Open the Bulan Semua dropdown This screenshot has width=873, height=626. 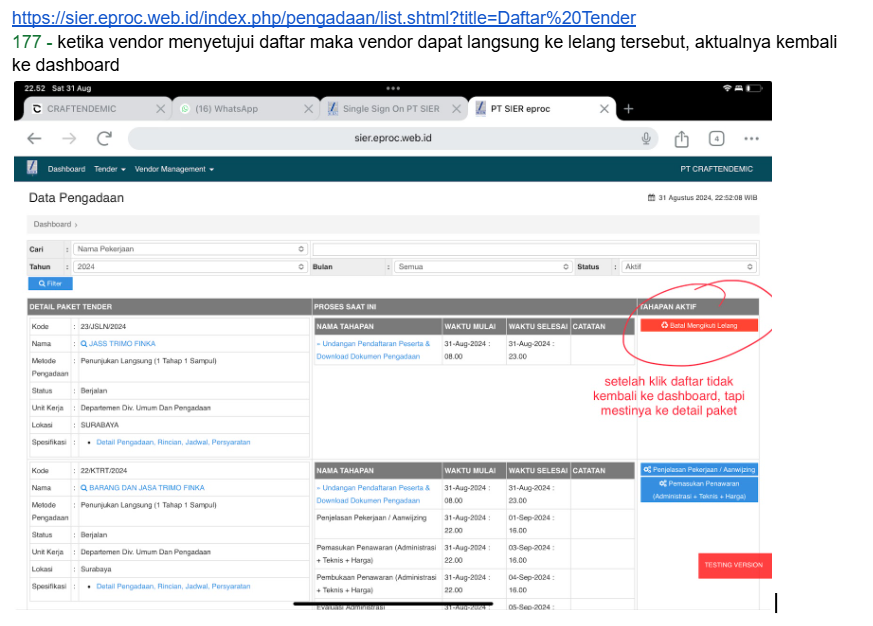click(x=483, y=267)
